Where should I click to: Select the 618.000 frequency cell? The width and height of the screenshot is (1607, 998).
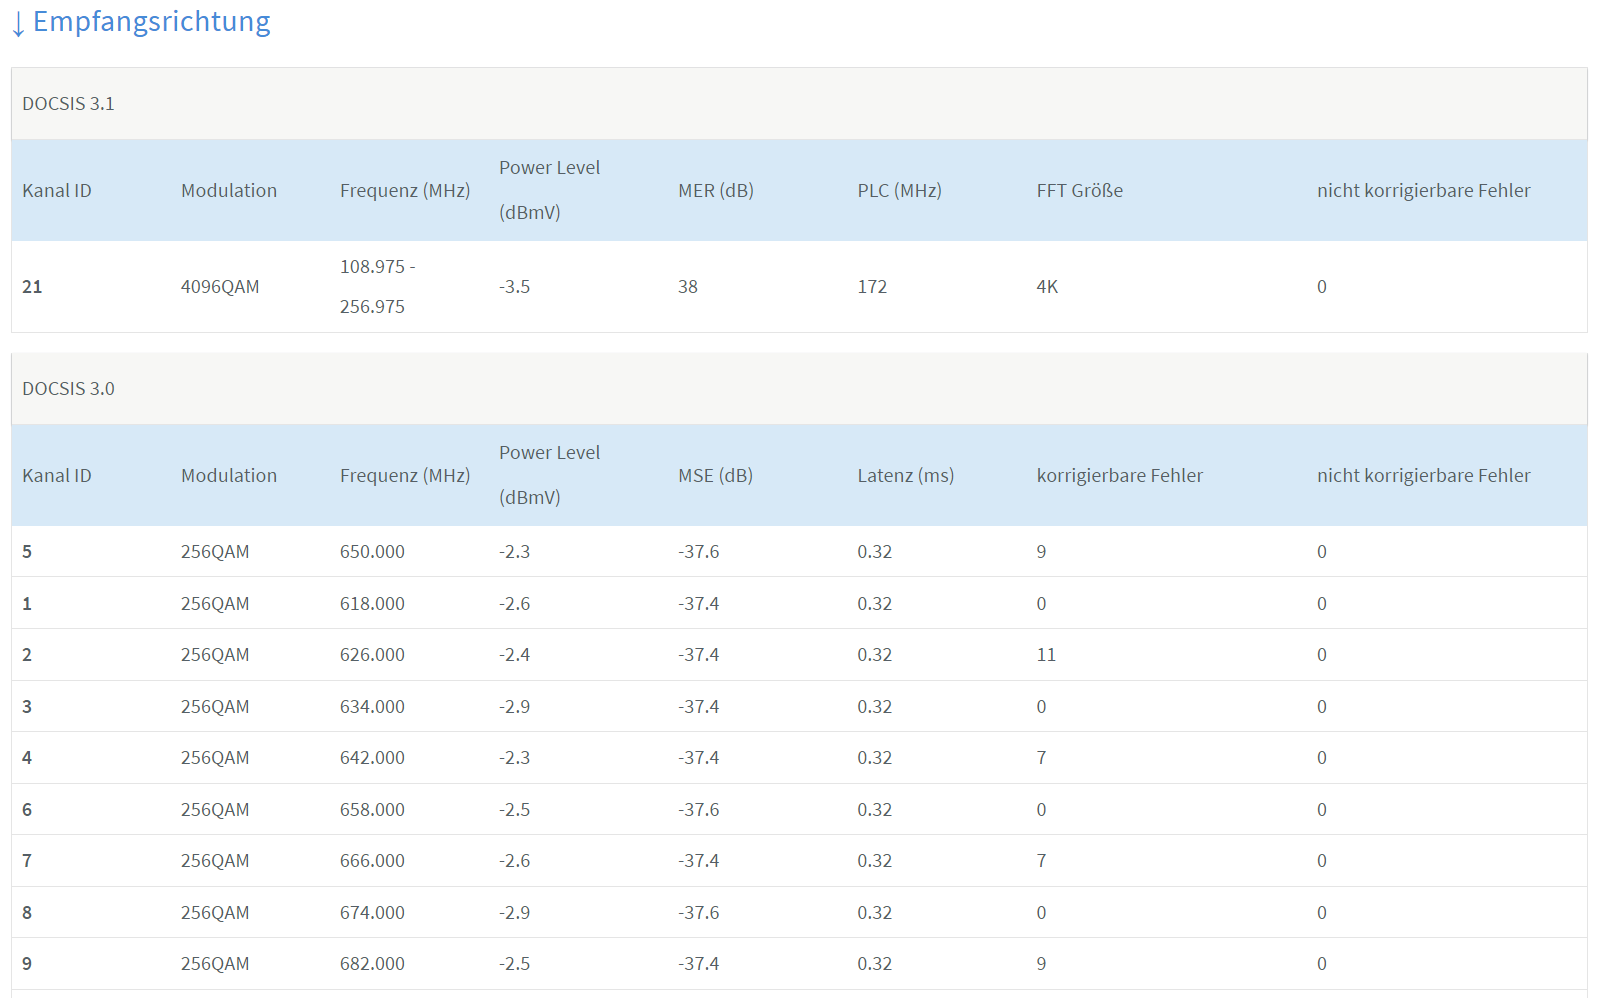[372, 604]
